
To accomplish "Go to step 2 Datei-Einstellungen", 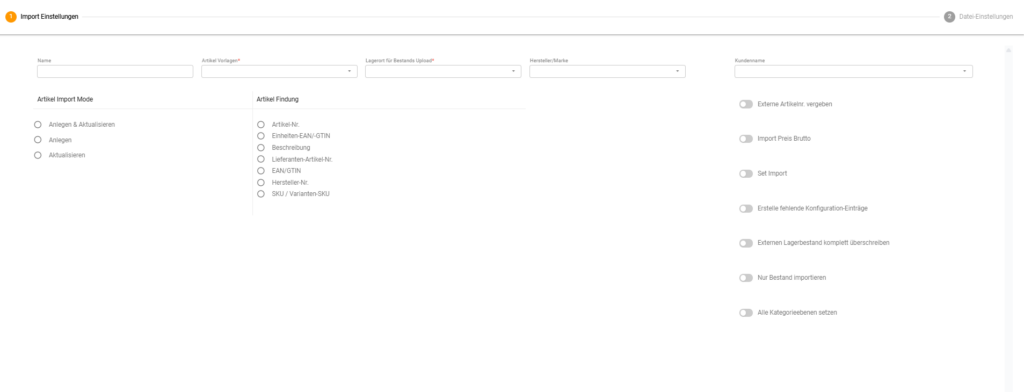I will 978,17.
